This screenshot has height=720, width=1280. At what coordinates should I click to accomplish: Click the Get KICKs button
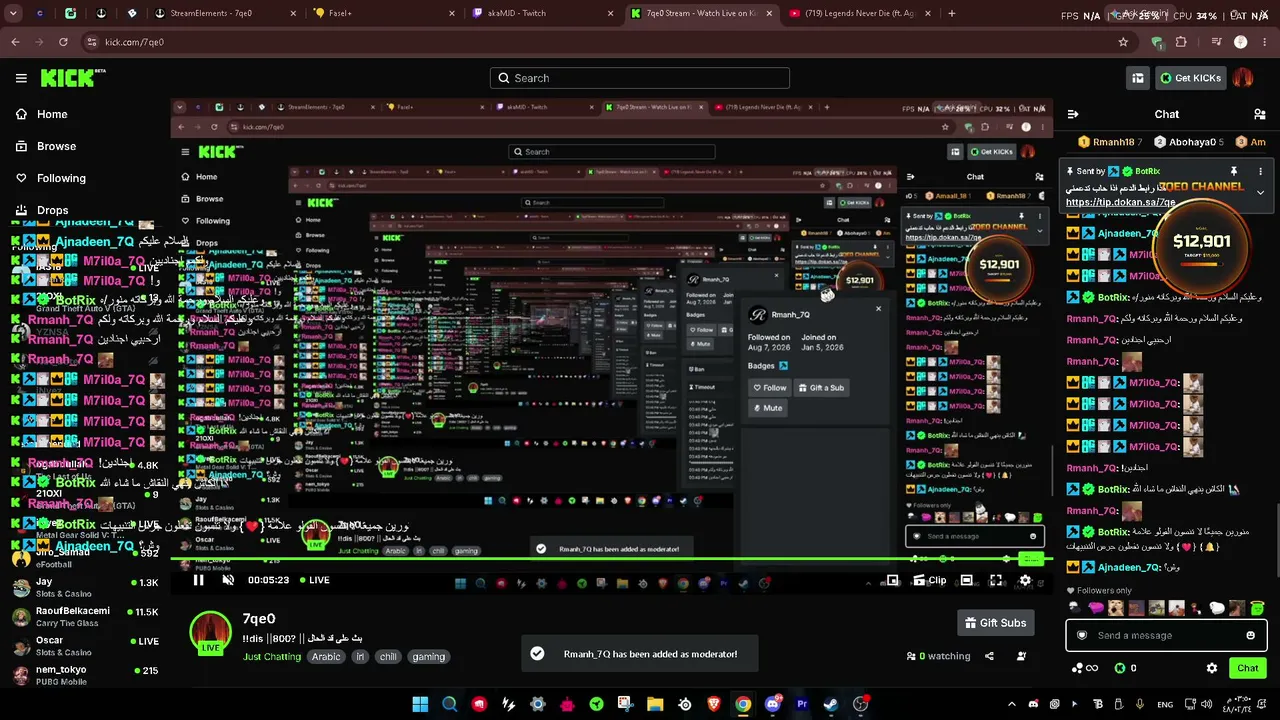point(1190,78)
